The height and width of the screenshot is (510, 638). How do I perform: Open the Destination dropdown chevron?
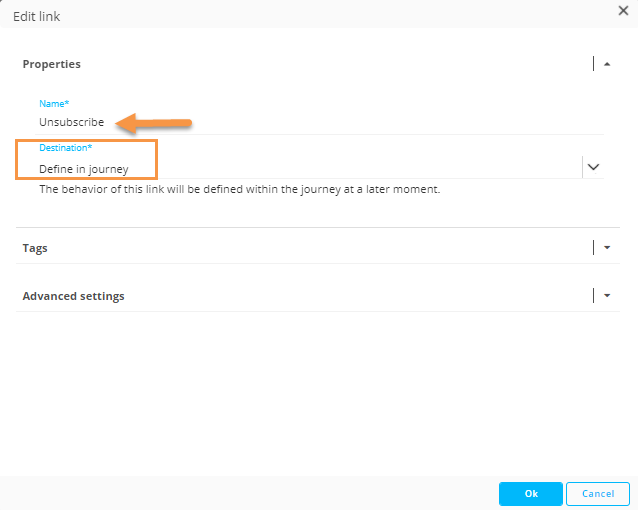pyautogui.click(x=593, y=167)
